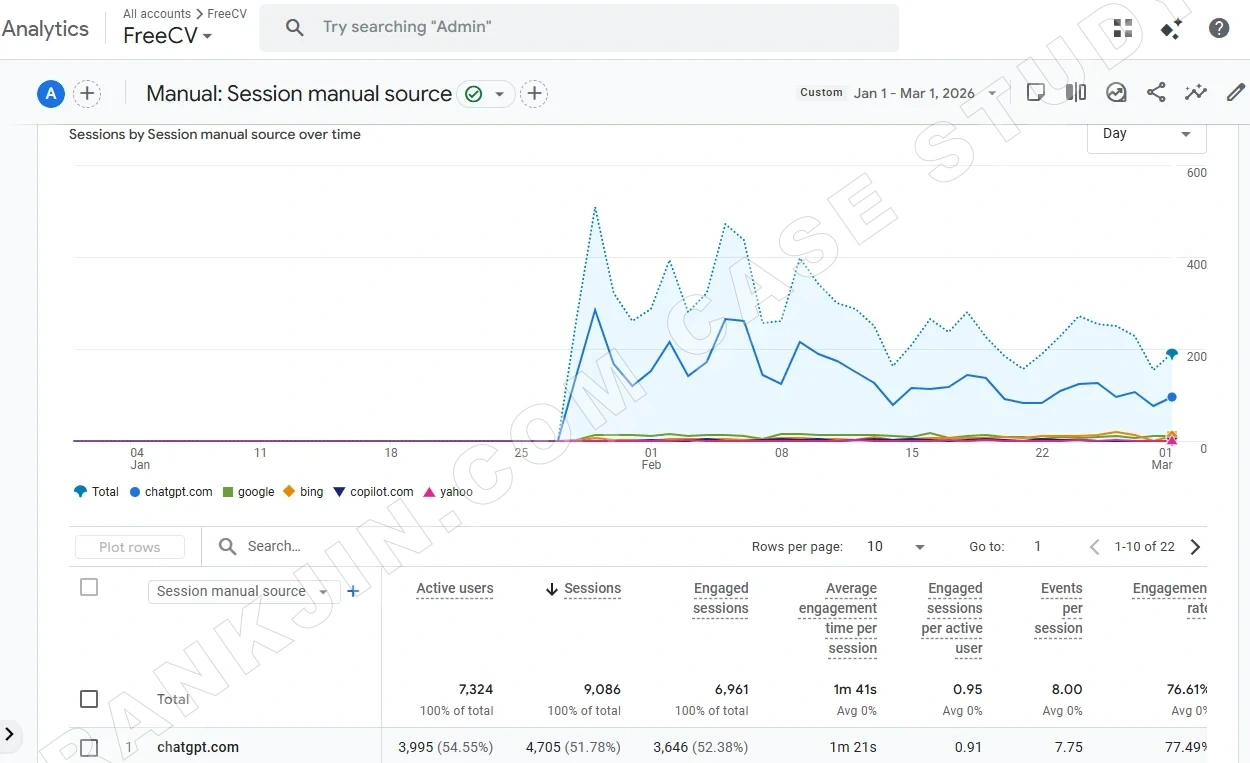Open the report Insights icon
The image size is (1250, 763).
click(1116, 91)
